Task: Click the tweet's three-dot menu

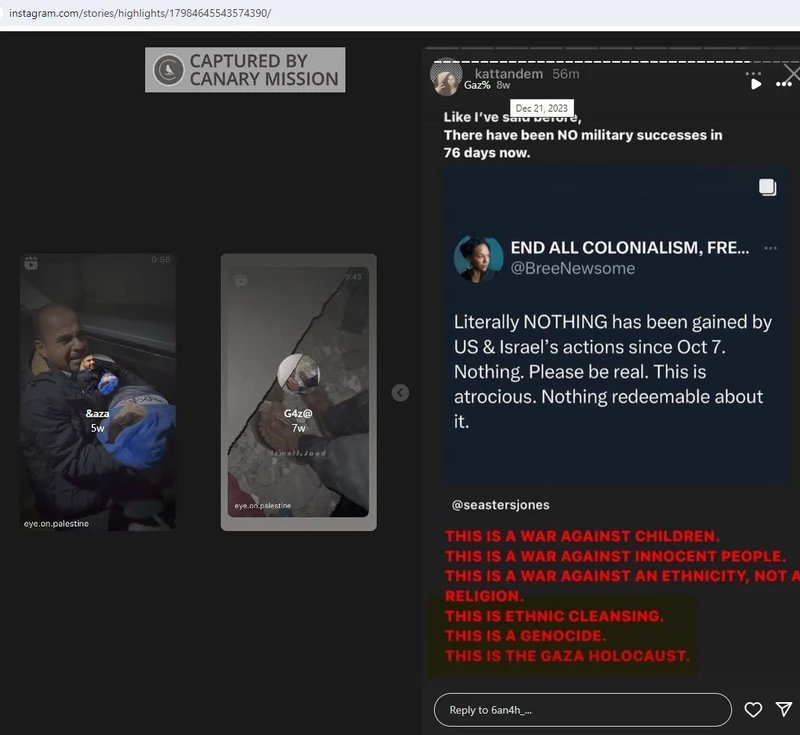Action: [770, 248]
